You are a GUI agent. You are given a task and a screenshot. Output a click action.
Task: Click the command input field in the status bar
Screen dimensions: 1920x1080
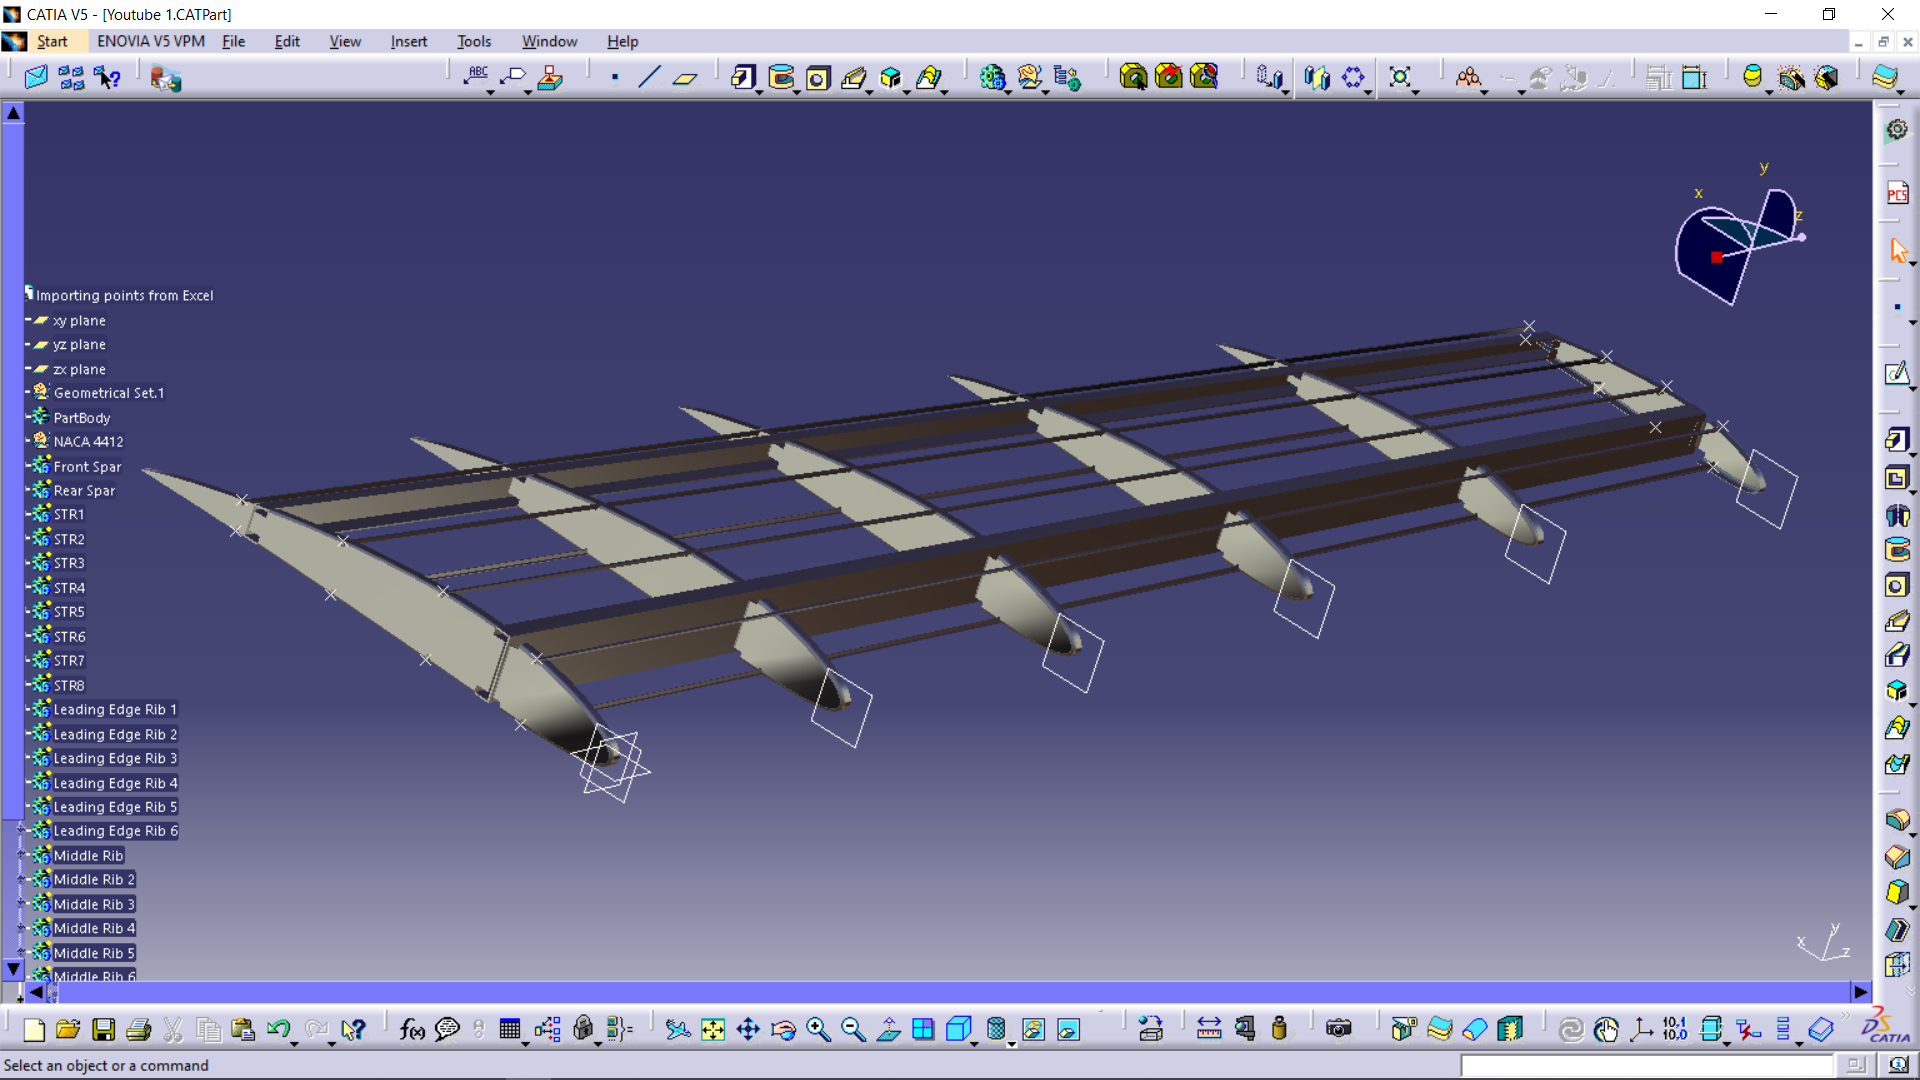pyautogui.click(x=1646, y=1065)
